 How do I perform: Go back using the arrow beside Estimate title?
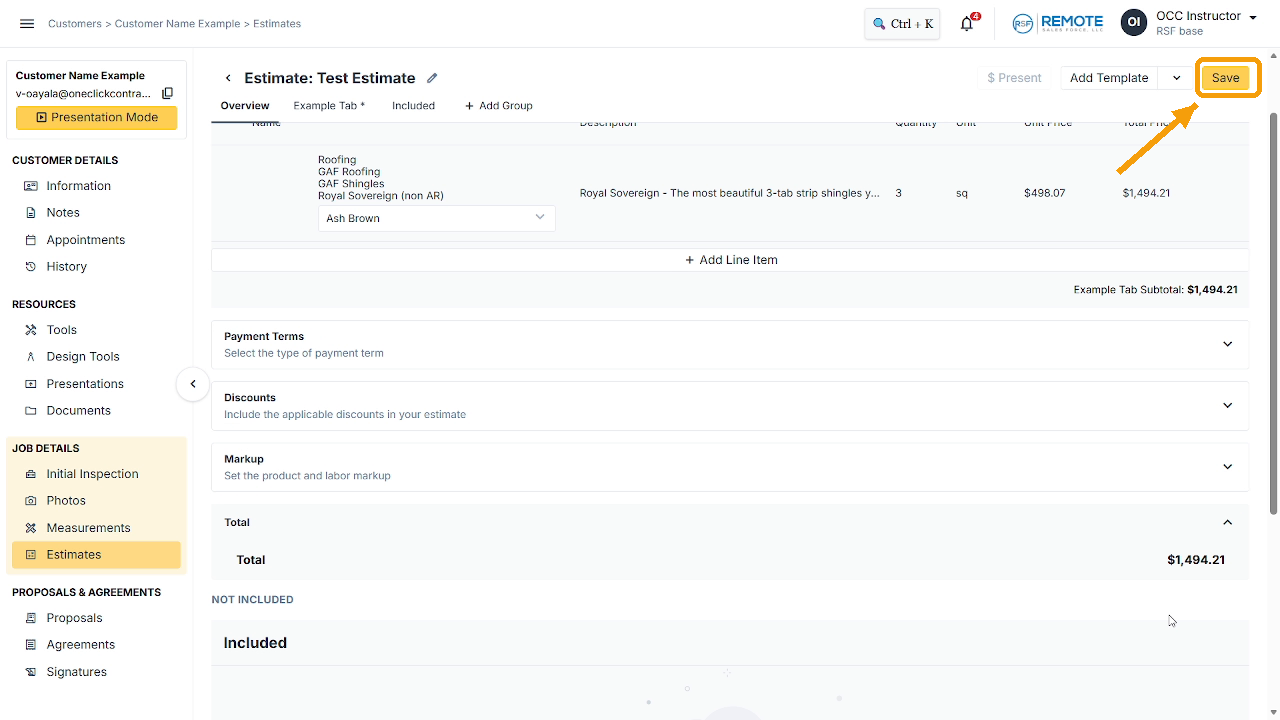228,78
